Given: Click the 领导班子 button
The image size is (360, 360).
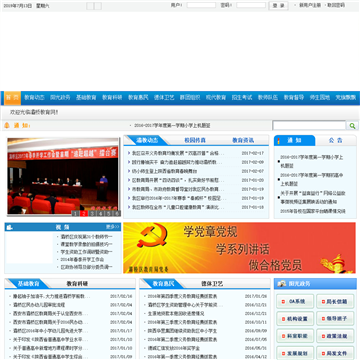Looking at the screenshot, I should (335, 319).
